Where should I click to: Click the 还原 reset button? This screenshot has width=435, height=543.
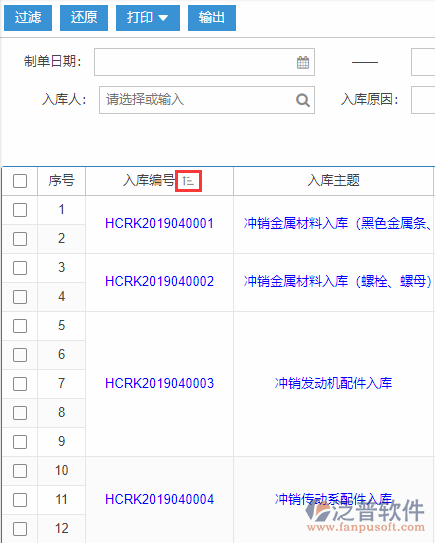tap(84, 18)
